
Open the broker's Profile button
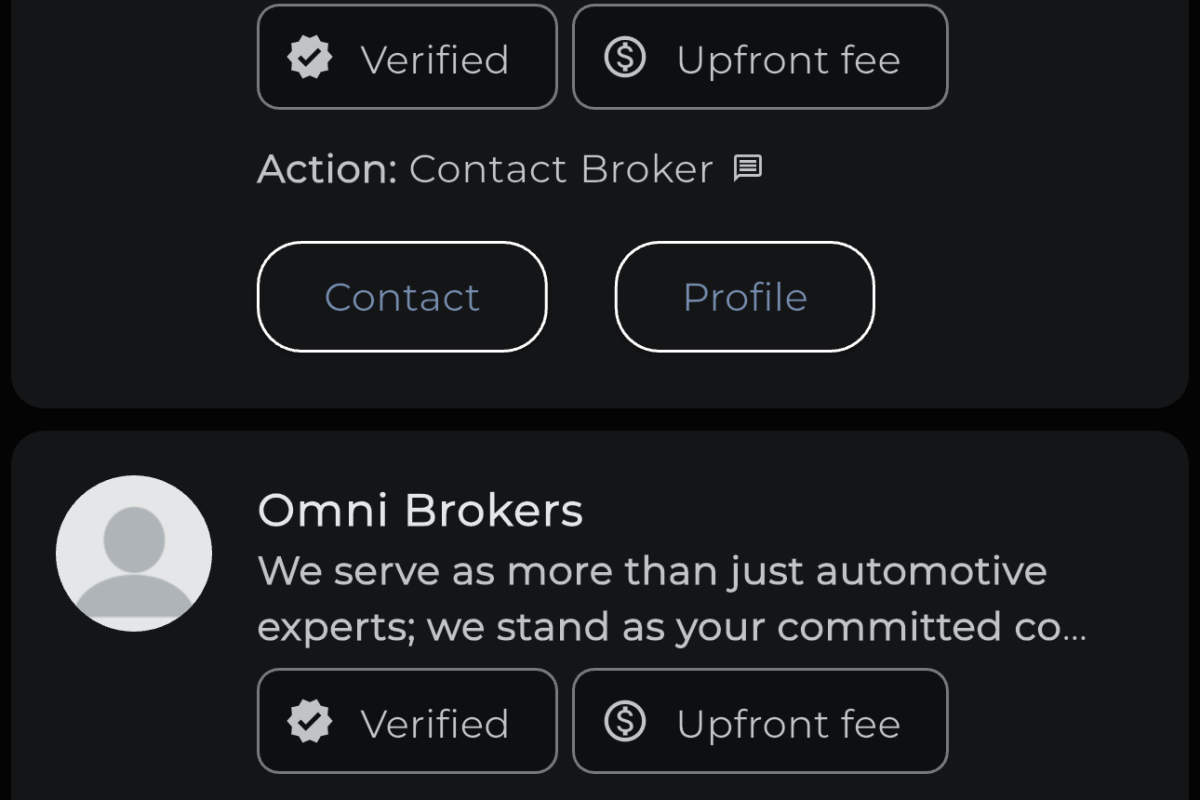745,297
